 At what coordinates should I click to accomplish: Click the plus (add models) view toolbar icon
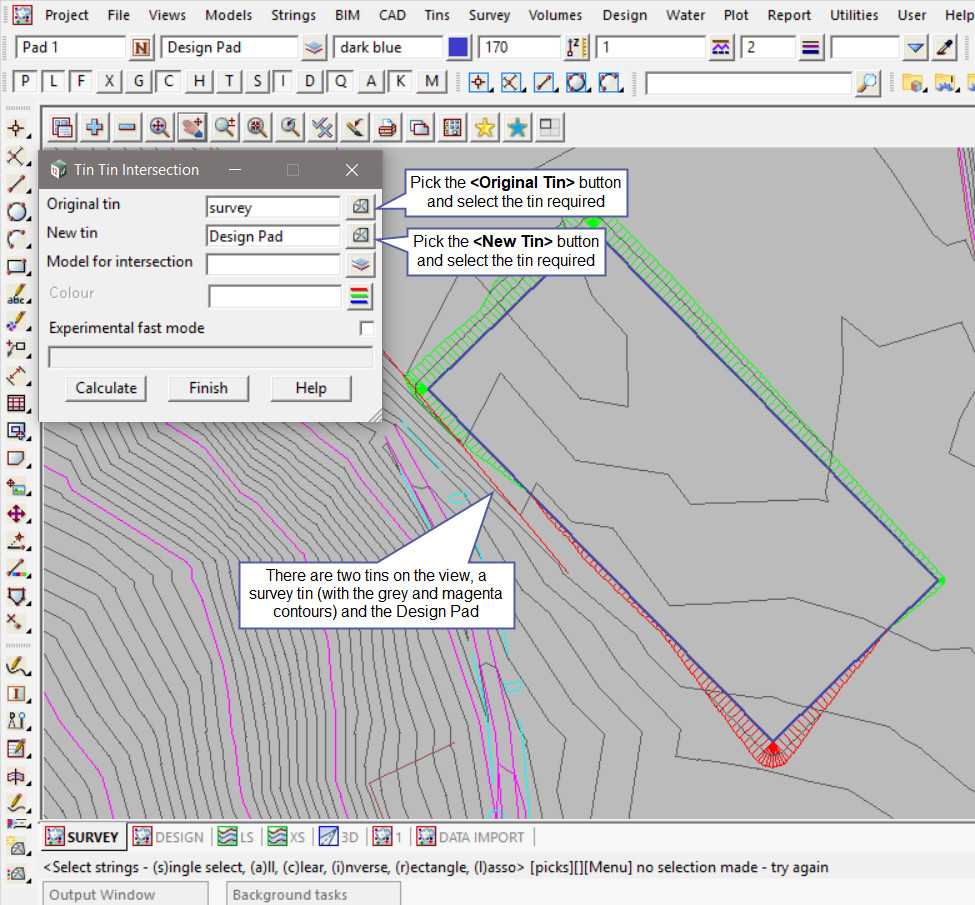95,127
